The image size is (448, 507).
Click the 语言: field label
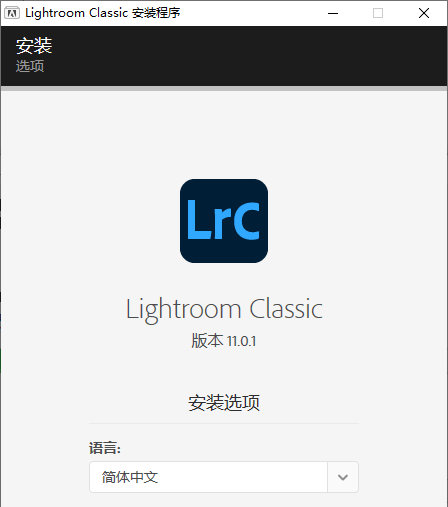105,448
